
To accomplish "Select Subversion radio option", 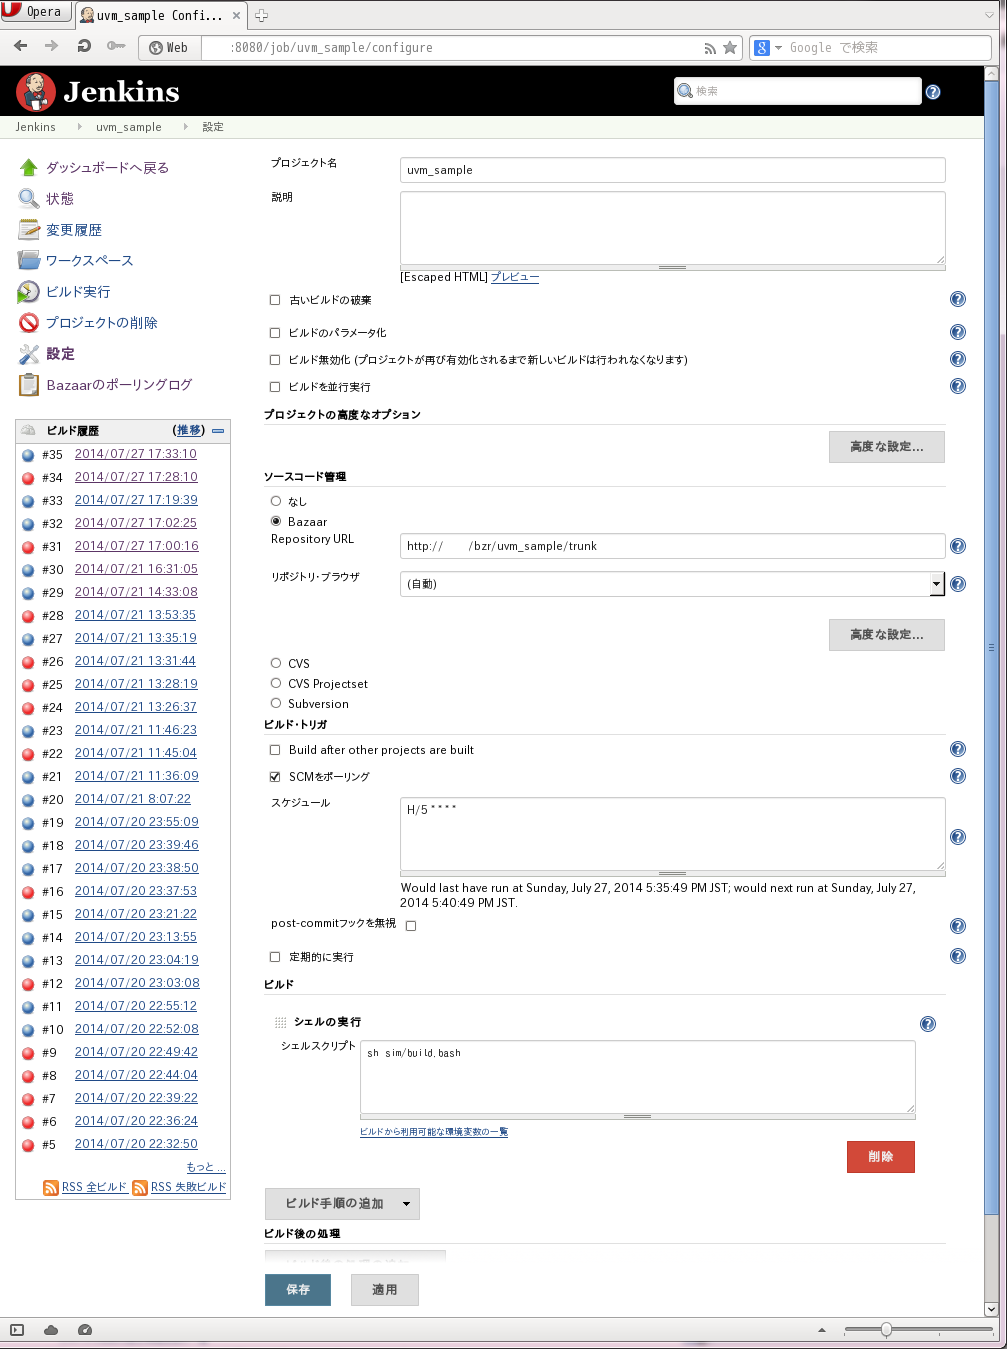I will [x=276, y=703].
